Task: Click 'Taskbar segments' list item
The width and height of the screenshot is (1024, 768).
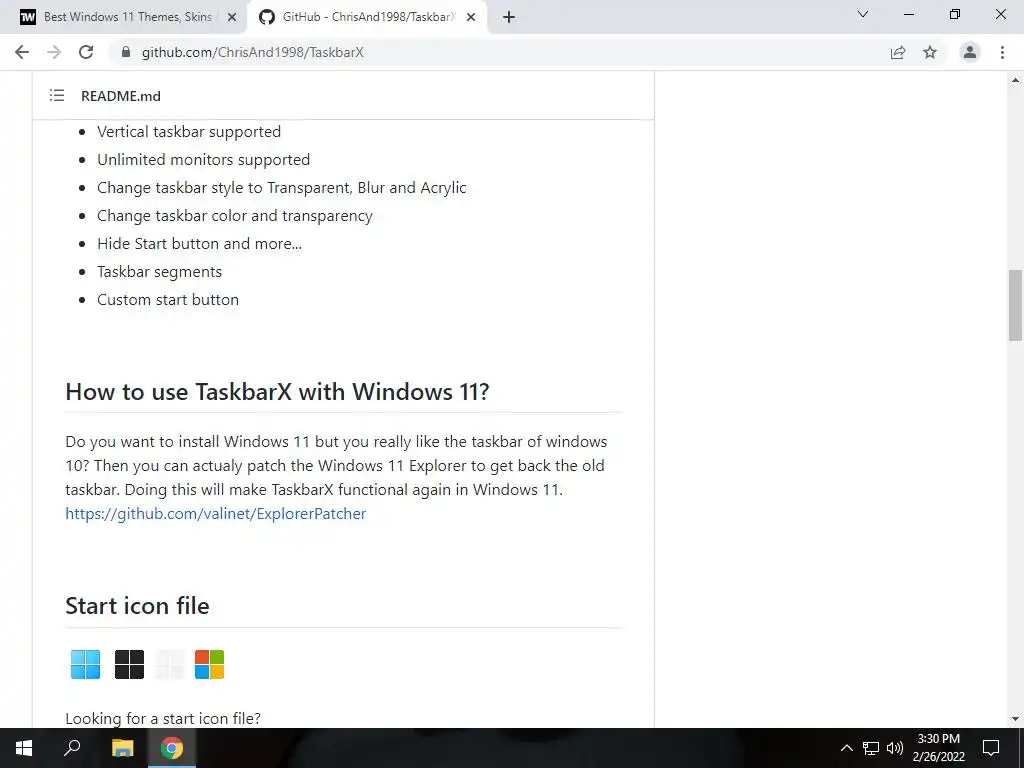Action: pyautogui.click(x=159, y=272)
